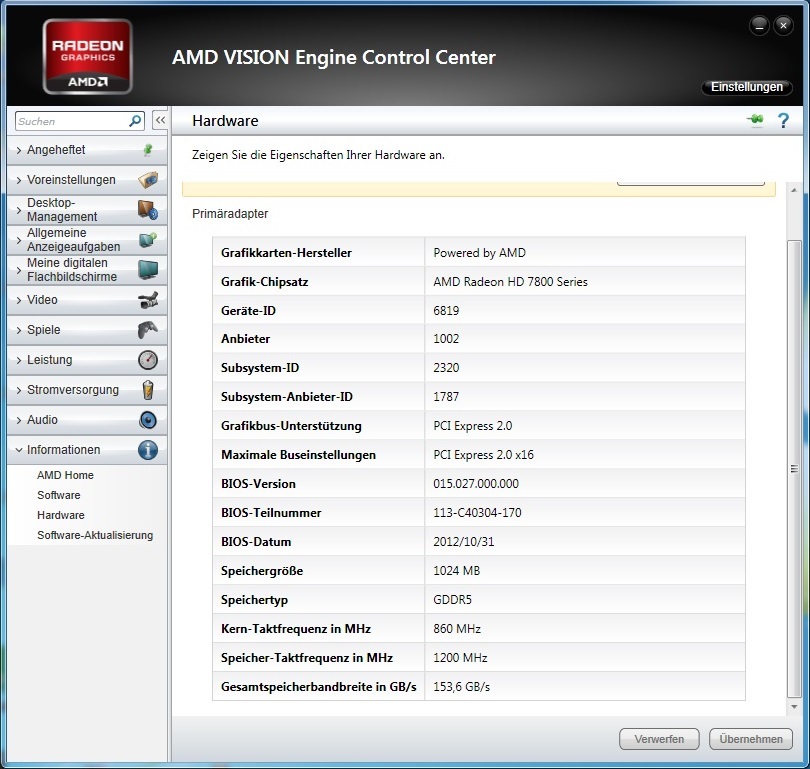Screen dimensions: 810x769
Task: Click the Audio speaker icon
Action: point(148,420)
